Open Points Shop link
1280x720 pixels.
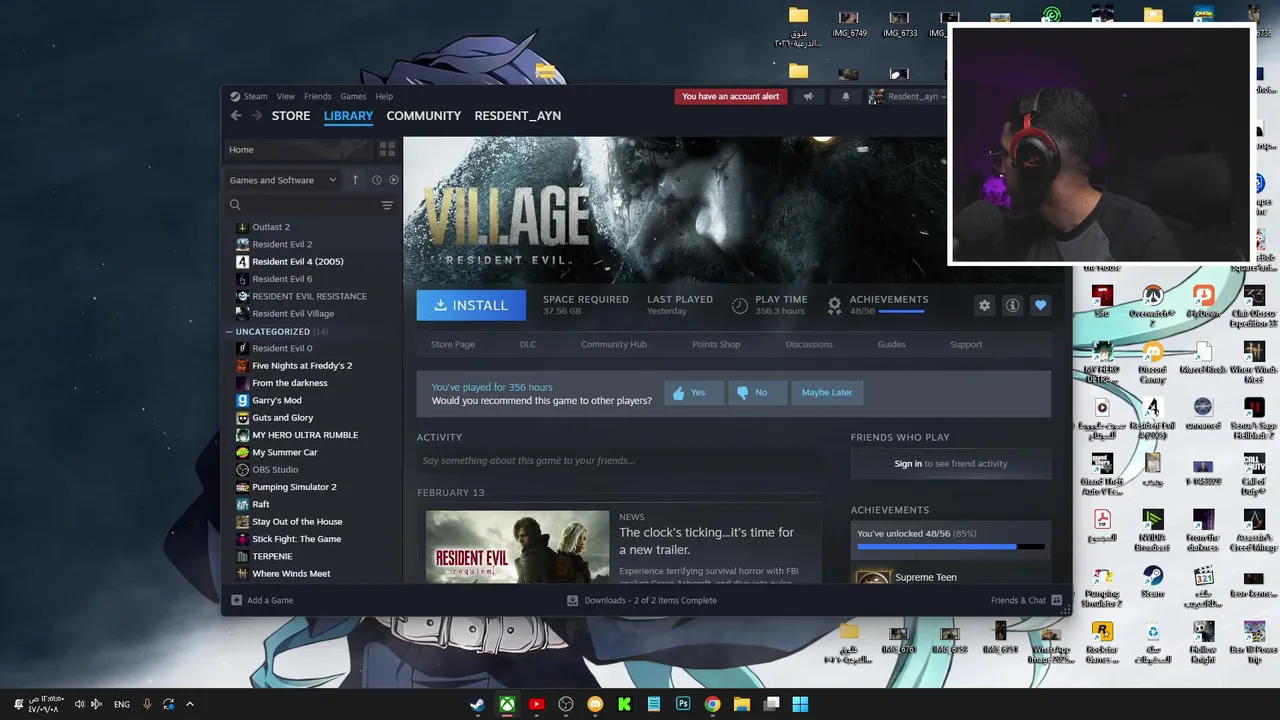[716, 344]
